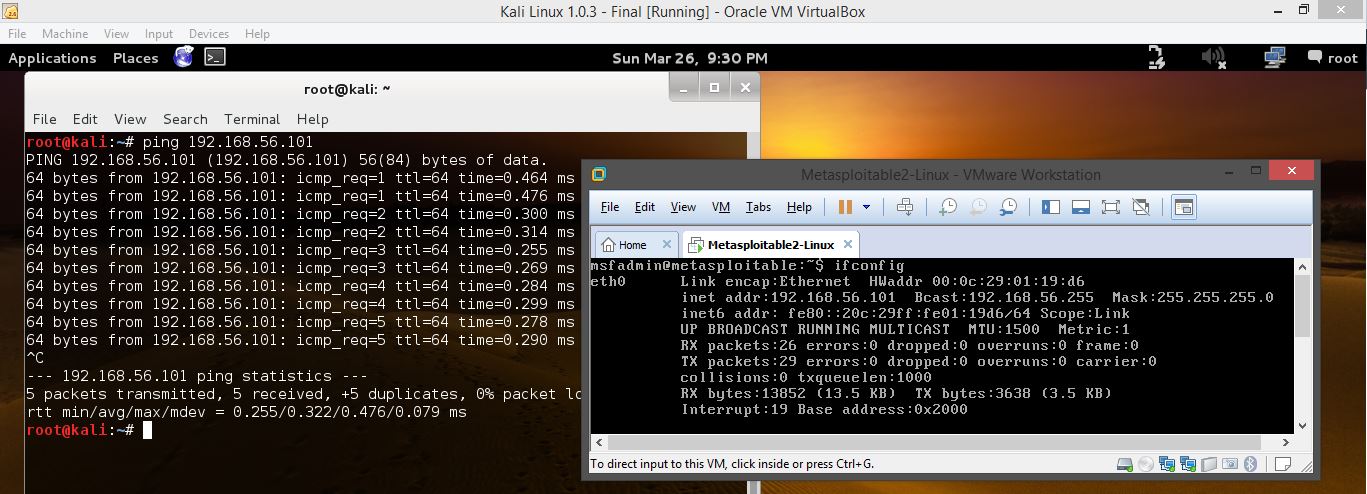Open VirtualBox Machine menu
The width and height of the screenshot is (1367, 494).
pos(65,34)
